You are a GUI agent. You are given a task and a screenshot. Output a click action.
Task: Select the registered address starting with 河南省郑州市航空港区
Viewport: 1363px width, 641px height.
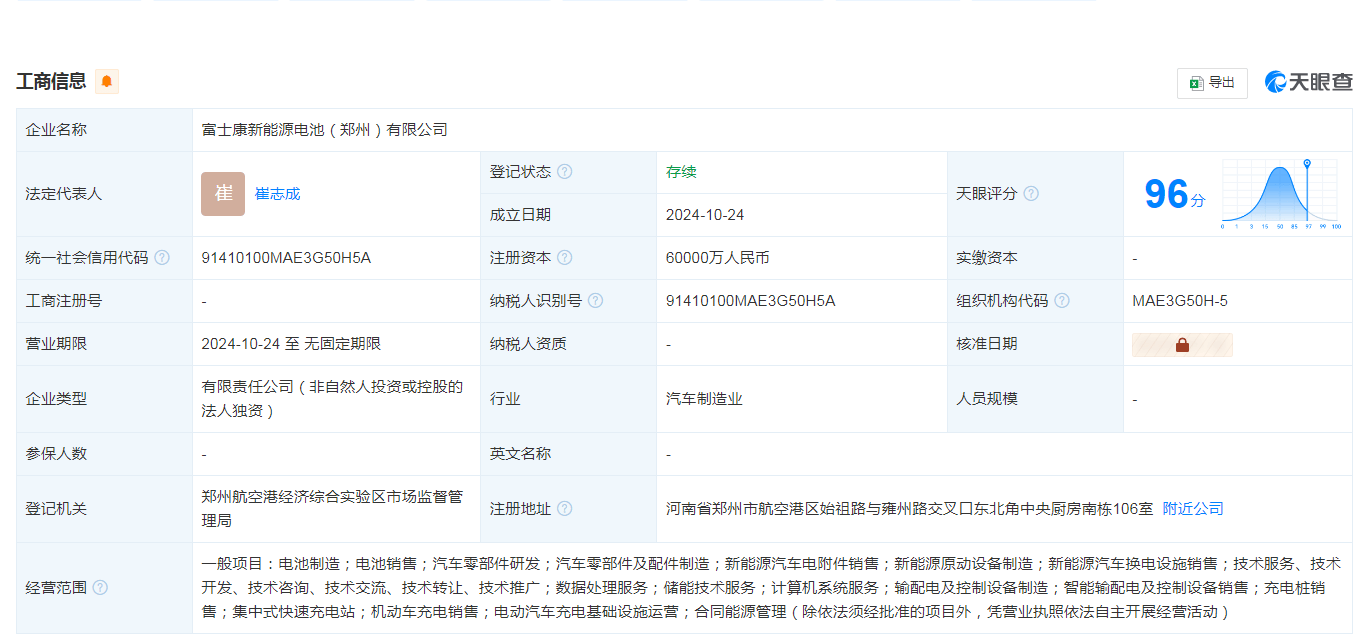(x=909, y=509)
